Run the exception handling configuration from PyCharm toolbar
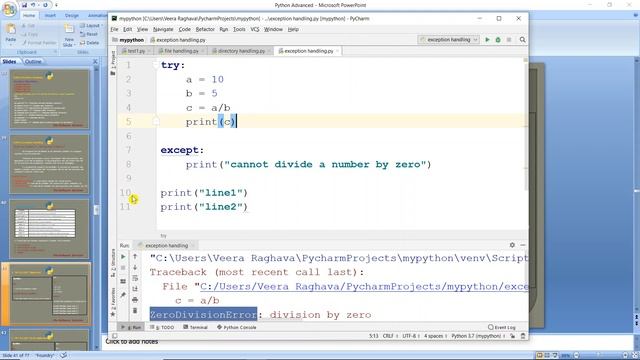Image resolution: width=640 pixels, height=360 pixels. point(487,40)
